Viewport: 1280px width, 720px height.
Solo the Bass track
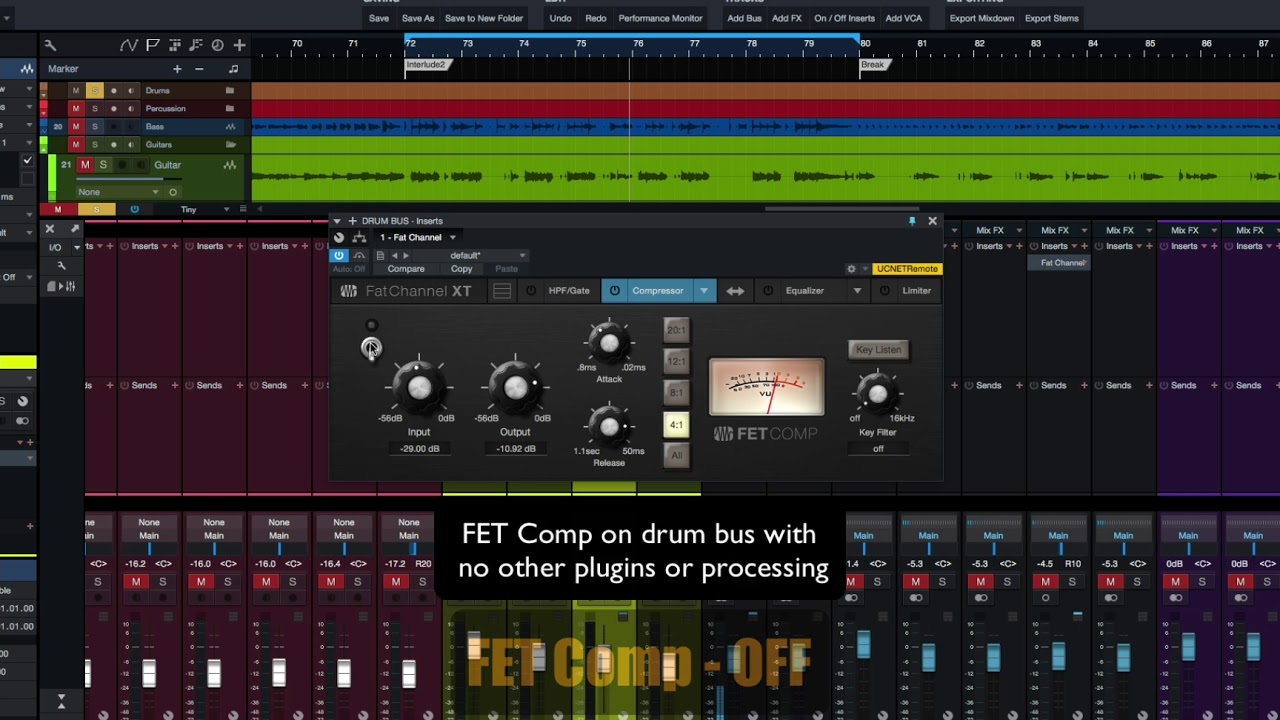(95, 127)
